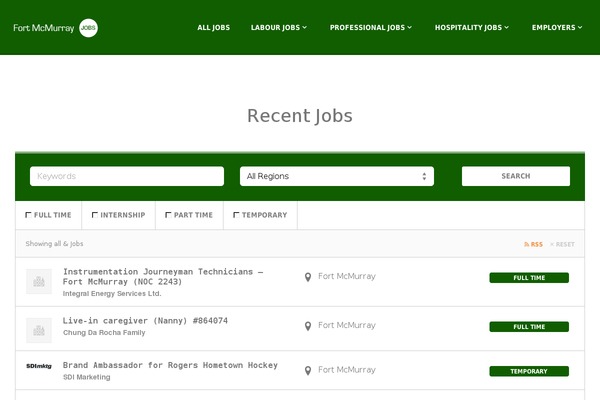Click location pin for Live-in caregiver job
Image resolution: width=600 pixels, height=400 pixels.
point(308,326)
